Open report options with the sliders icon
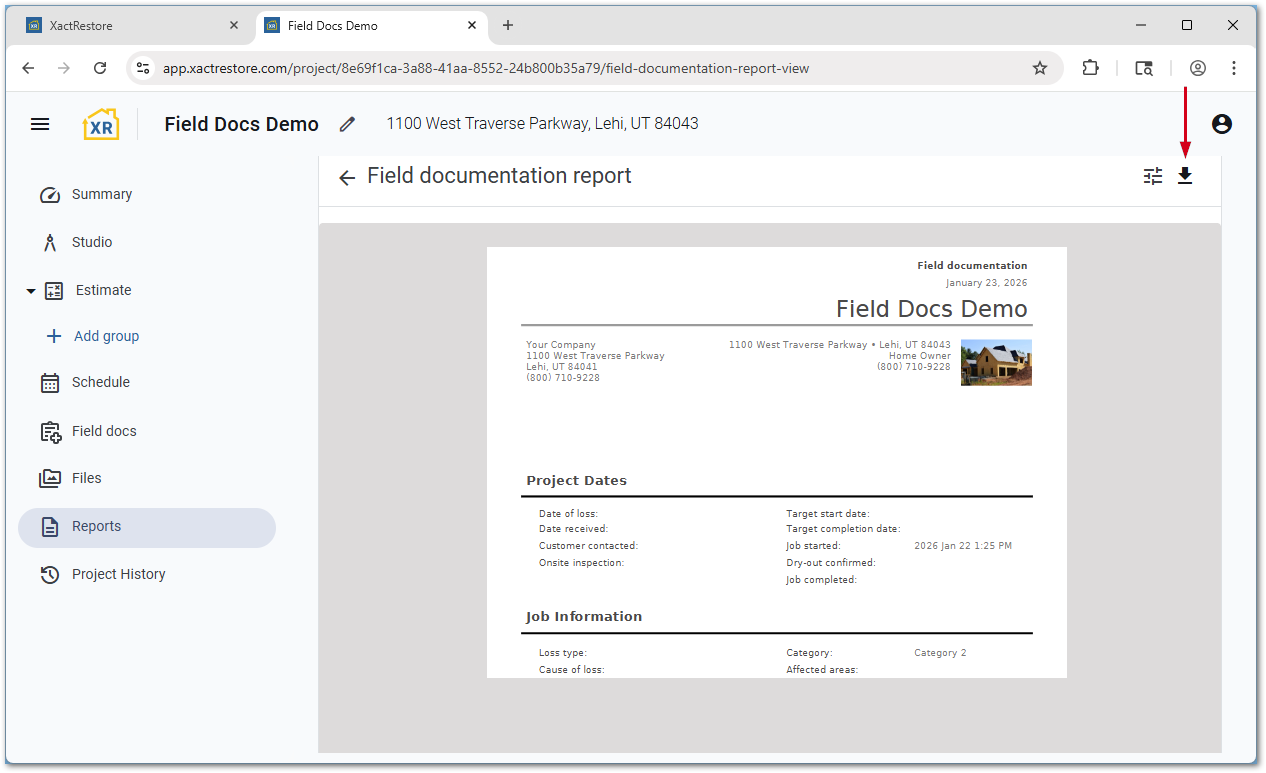 click(x=1152, y=175)
